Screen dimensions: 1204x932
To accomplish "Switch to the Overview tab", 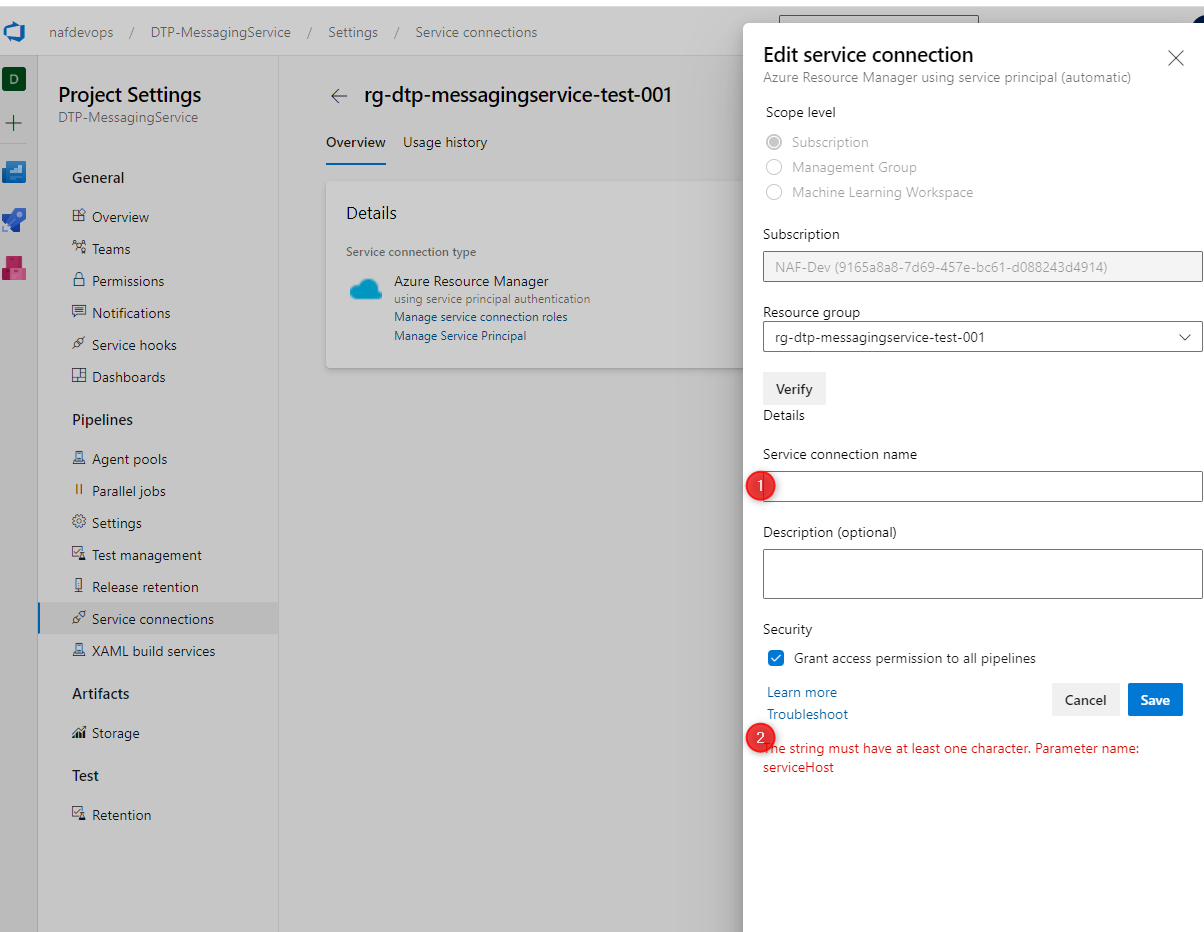I will point(356,142).
